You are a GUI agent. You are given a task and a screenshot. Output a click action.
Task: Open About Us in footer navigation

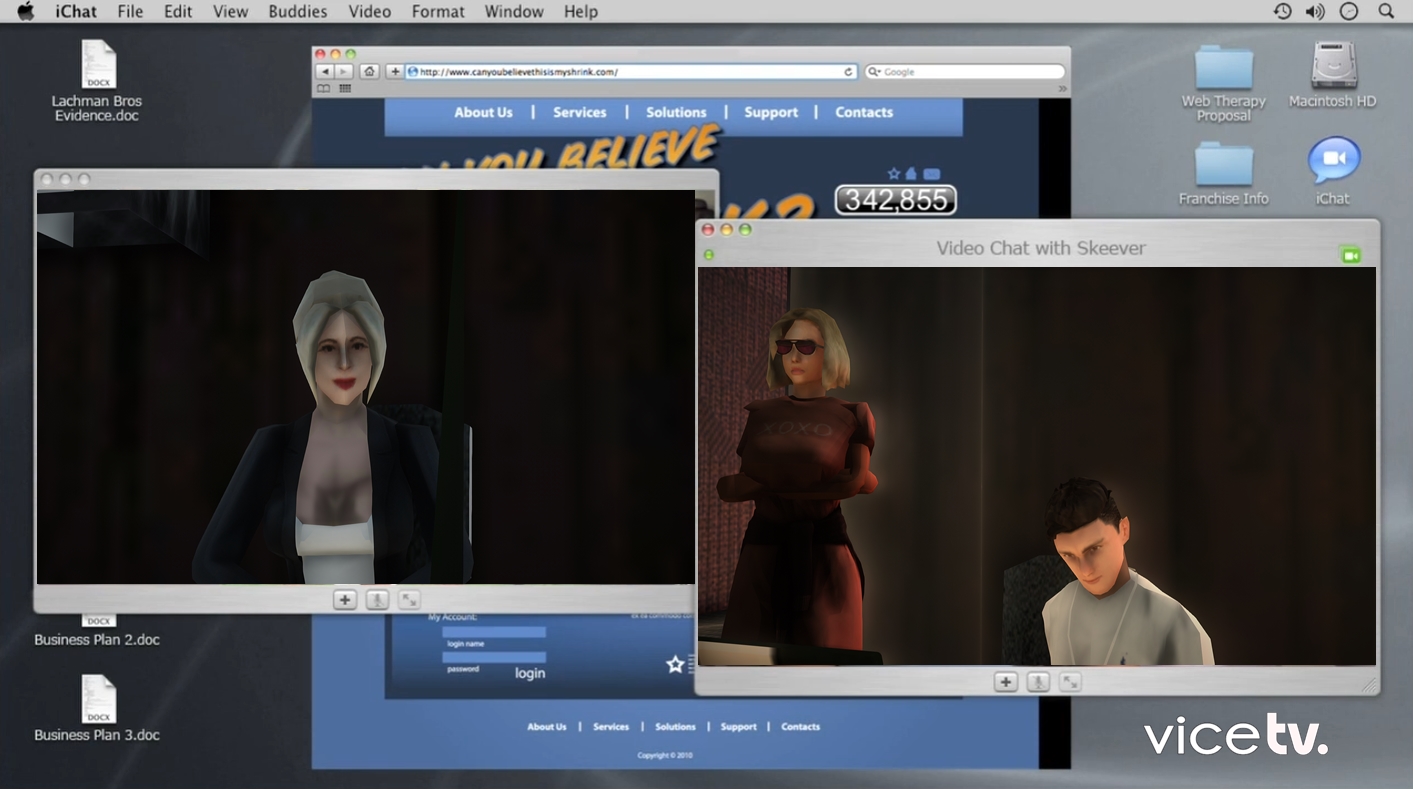pyautogui.click(x=547, y=727)
